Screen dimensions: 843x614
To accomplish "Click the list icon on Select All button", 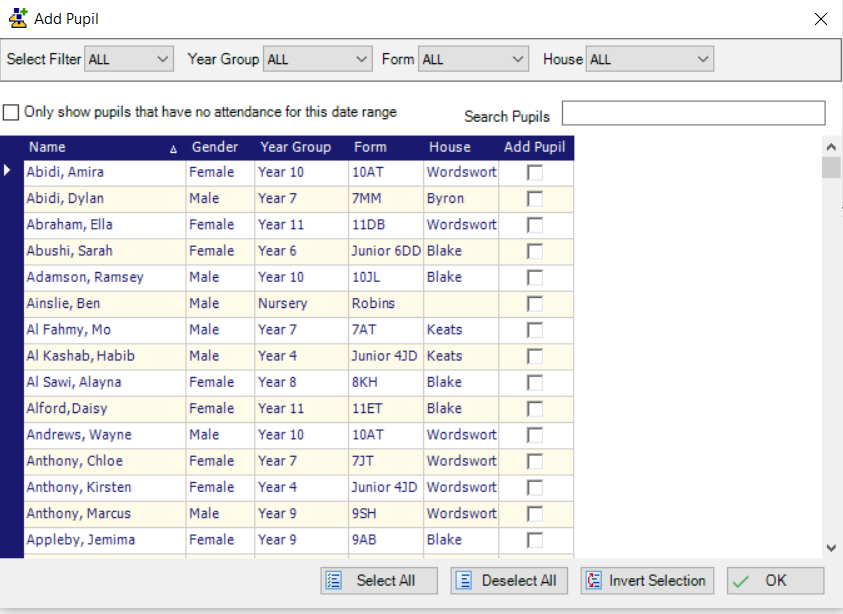I will coord(333,580).
